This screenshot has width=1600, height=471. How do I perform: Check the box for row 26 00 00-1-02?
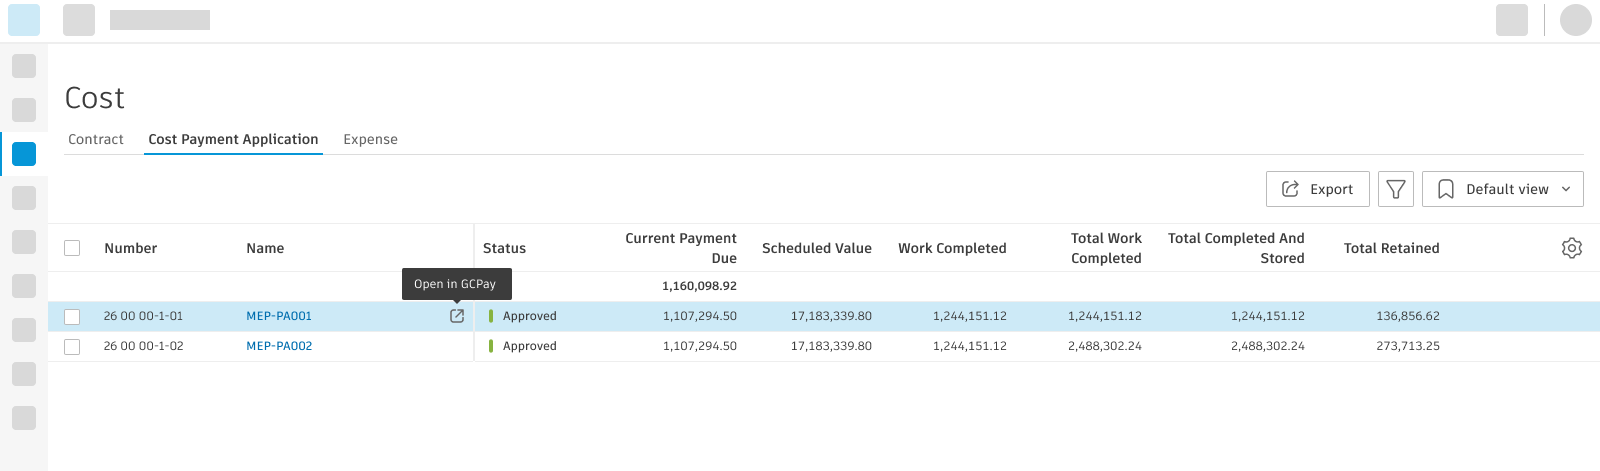pyautogui.click(x=72, y=346)
